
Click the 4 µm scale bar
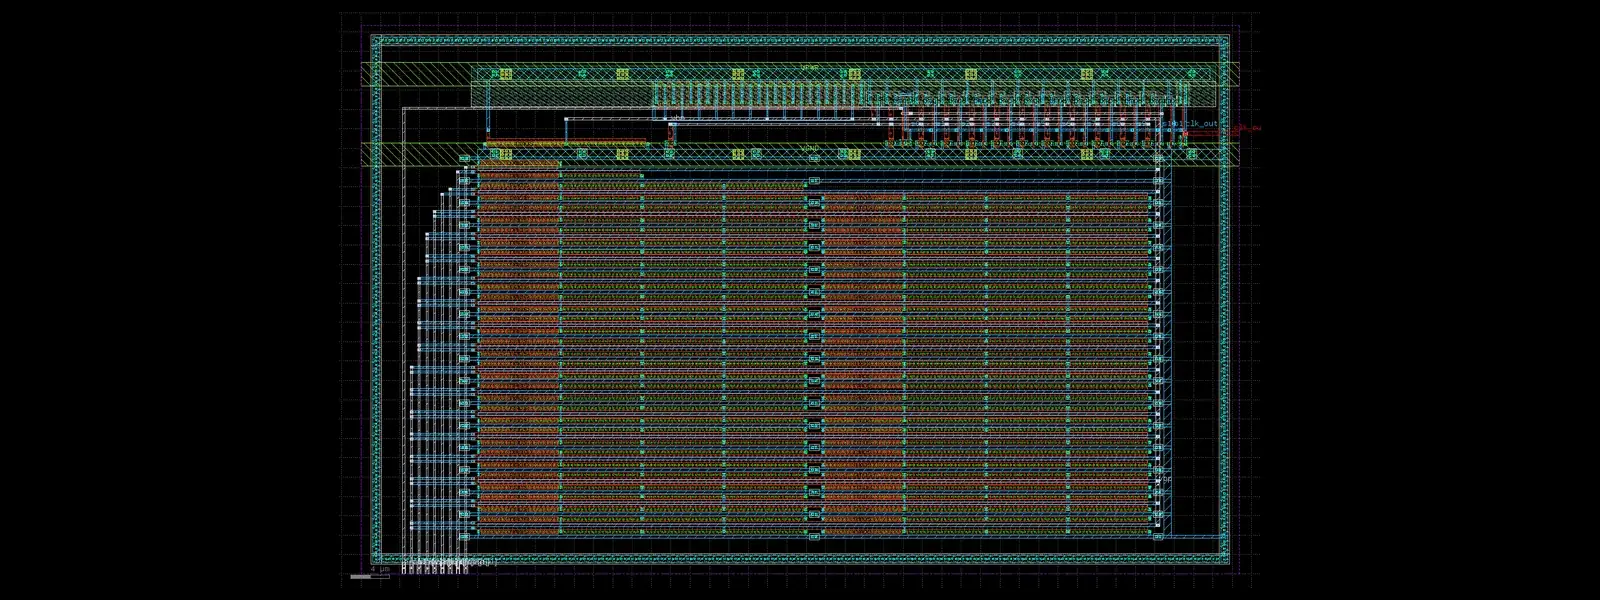(x=370, y=576)
